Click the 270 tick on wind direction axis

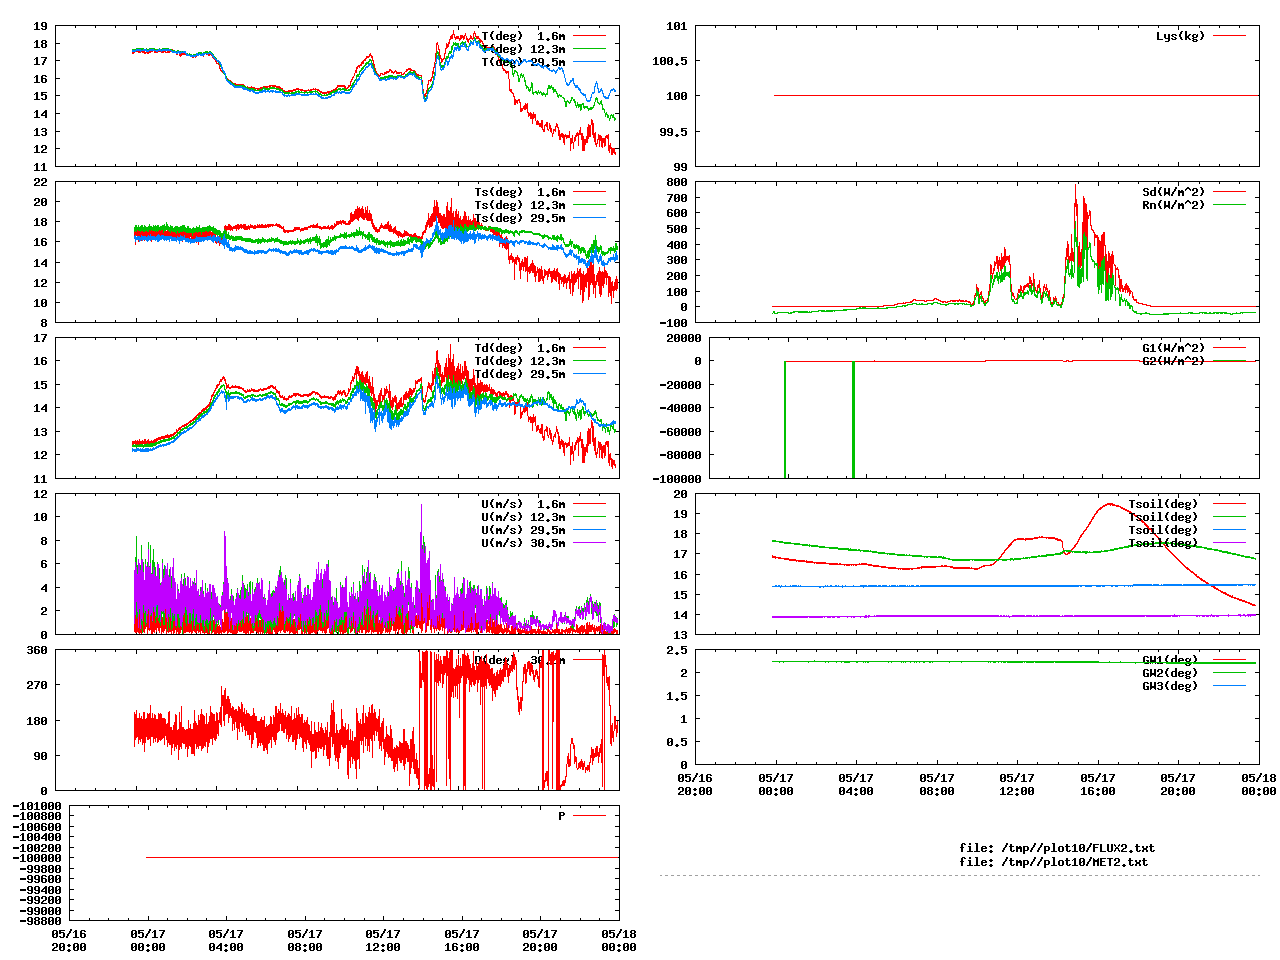coord(37,685)
